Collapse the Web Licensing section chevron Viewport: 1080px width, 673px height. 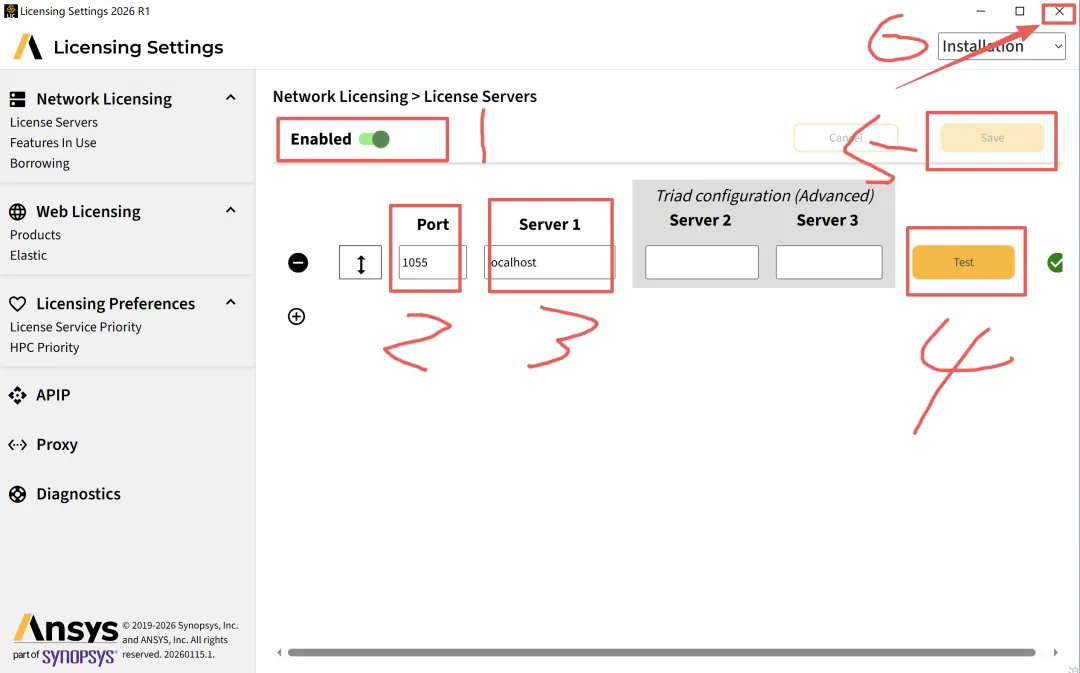pos(231,210)
